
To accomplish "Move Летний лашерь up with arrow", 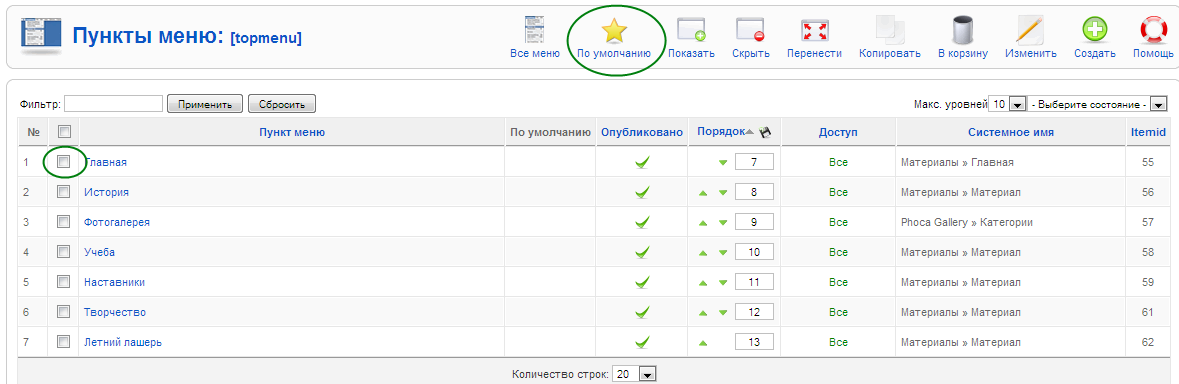I will pyautogui.click(x=703, y=343).
